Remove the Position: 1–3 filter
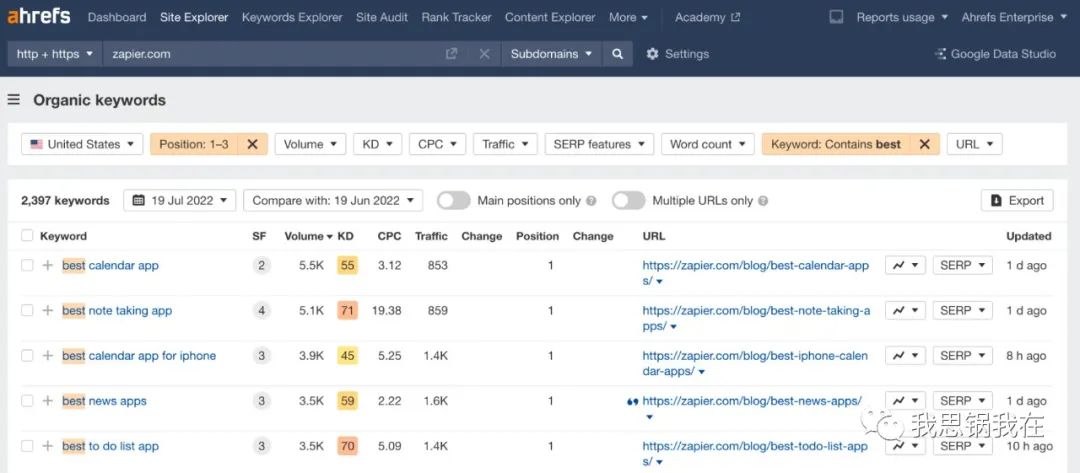Image resolution: width=1080 pixels, height=473 pixels. coord(253,144)
